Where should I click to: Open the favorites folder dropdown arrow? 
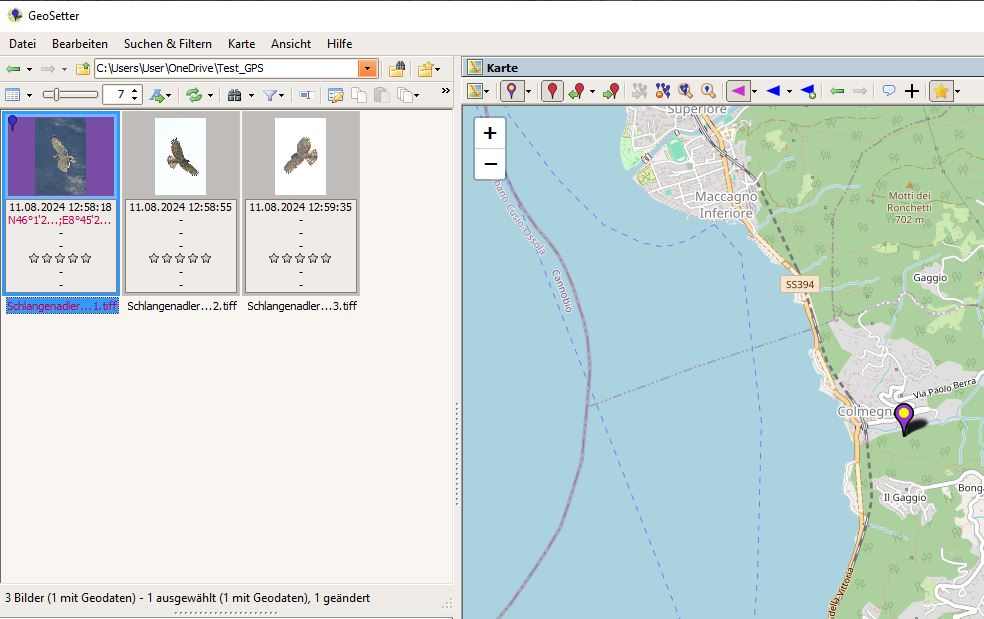[x=439, y=69]
